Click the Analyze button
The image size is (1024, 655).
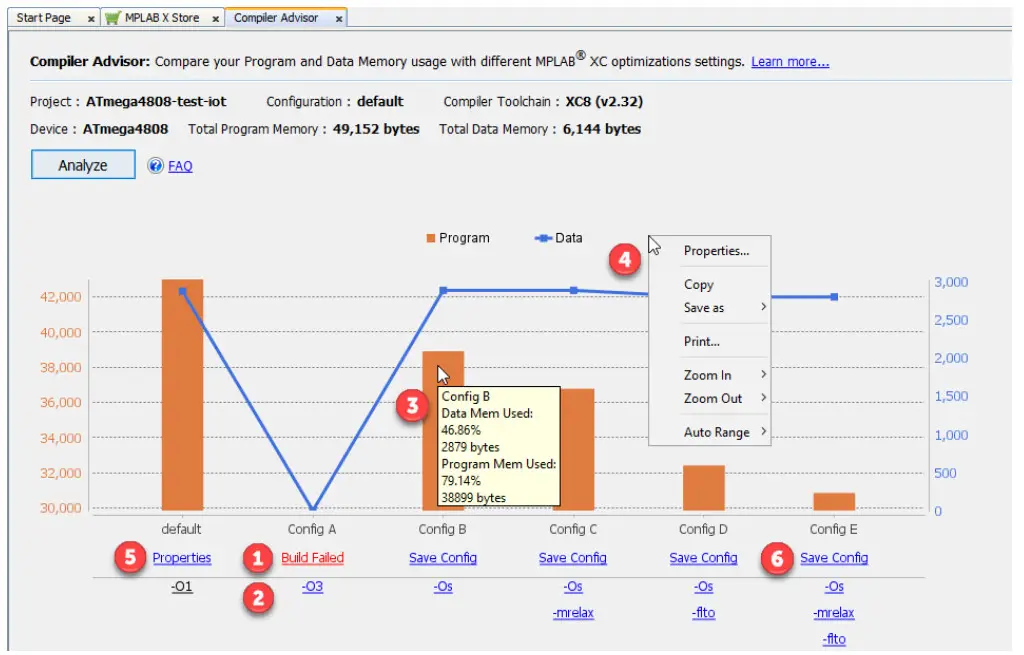tap(82, 165)
